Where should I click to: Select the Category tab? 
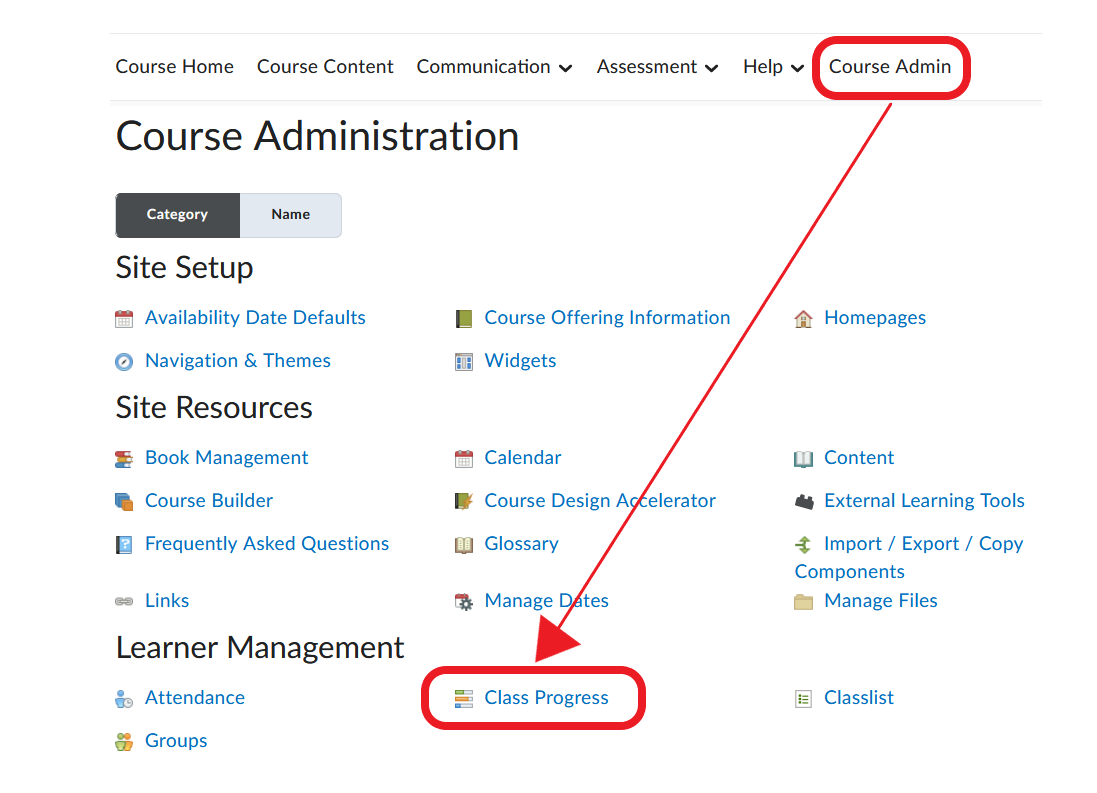coord(177,214)
